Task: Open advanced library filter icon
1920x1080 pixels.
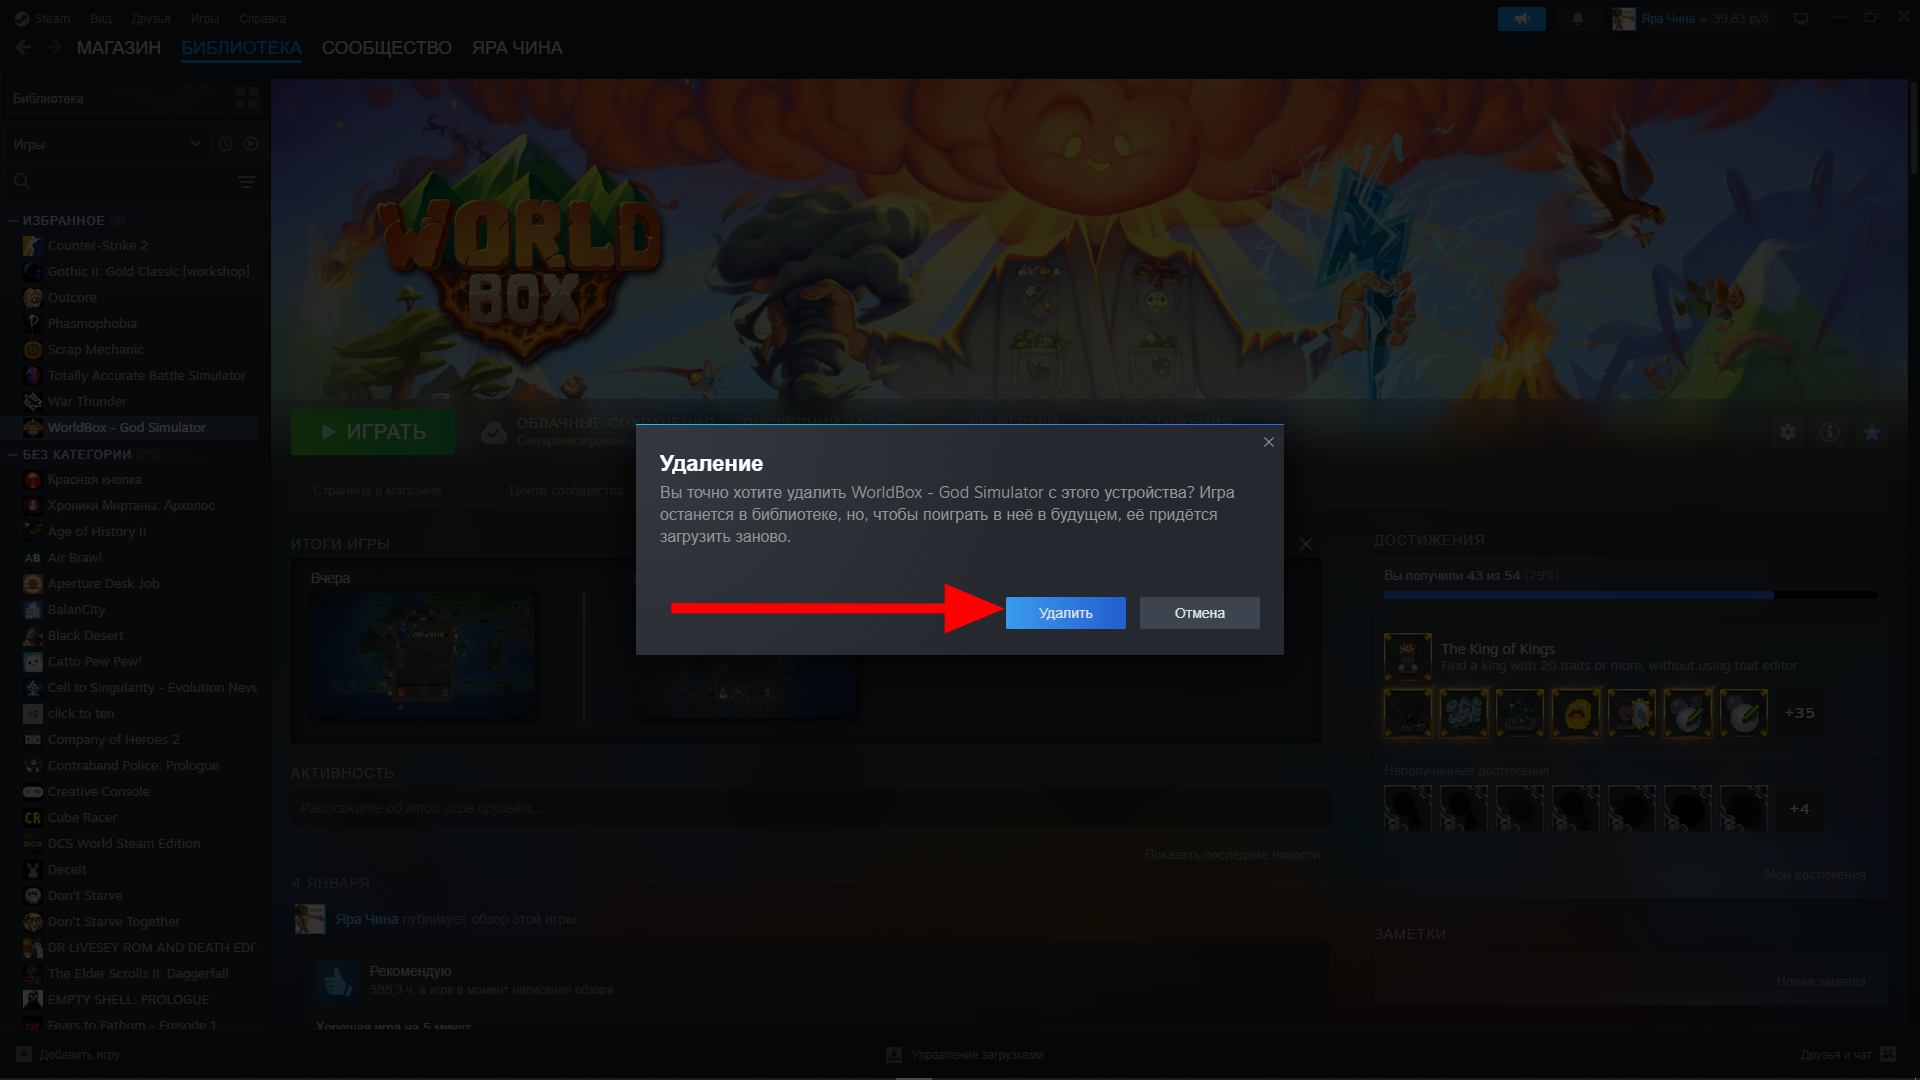Action: [x=247, y=182]
